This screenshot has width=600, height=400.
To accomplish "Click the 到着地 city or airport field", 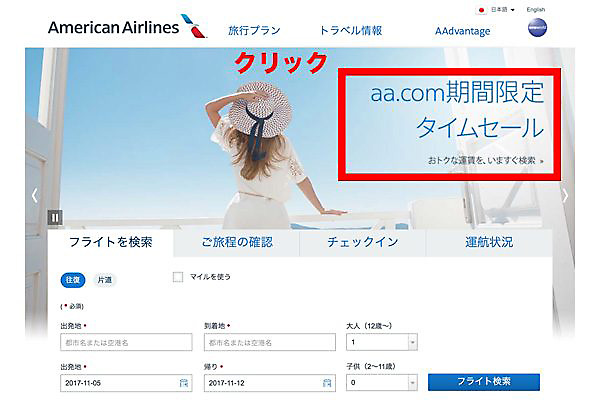I will pos(270,342).
